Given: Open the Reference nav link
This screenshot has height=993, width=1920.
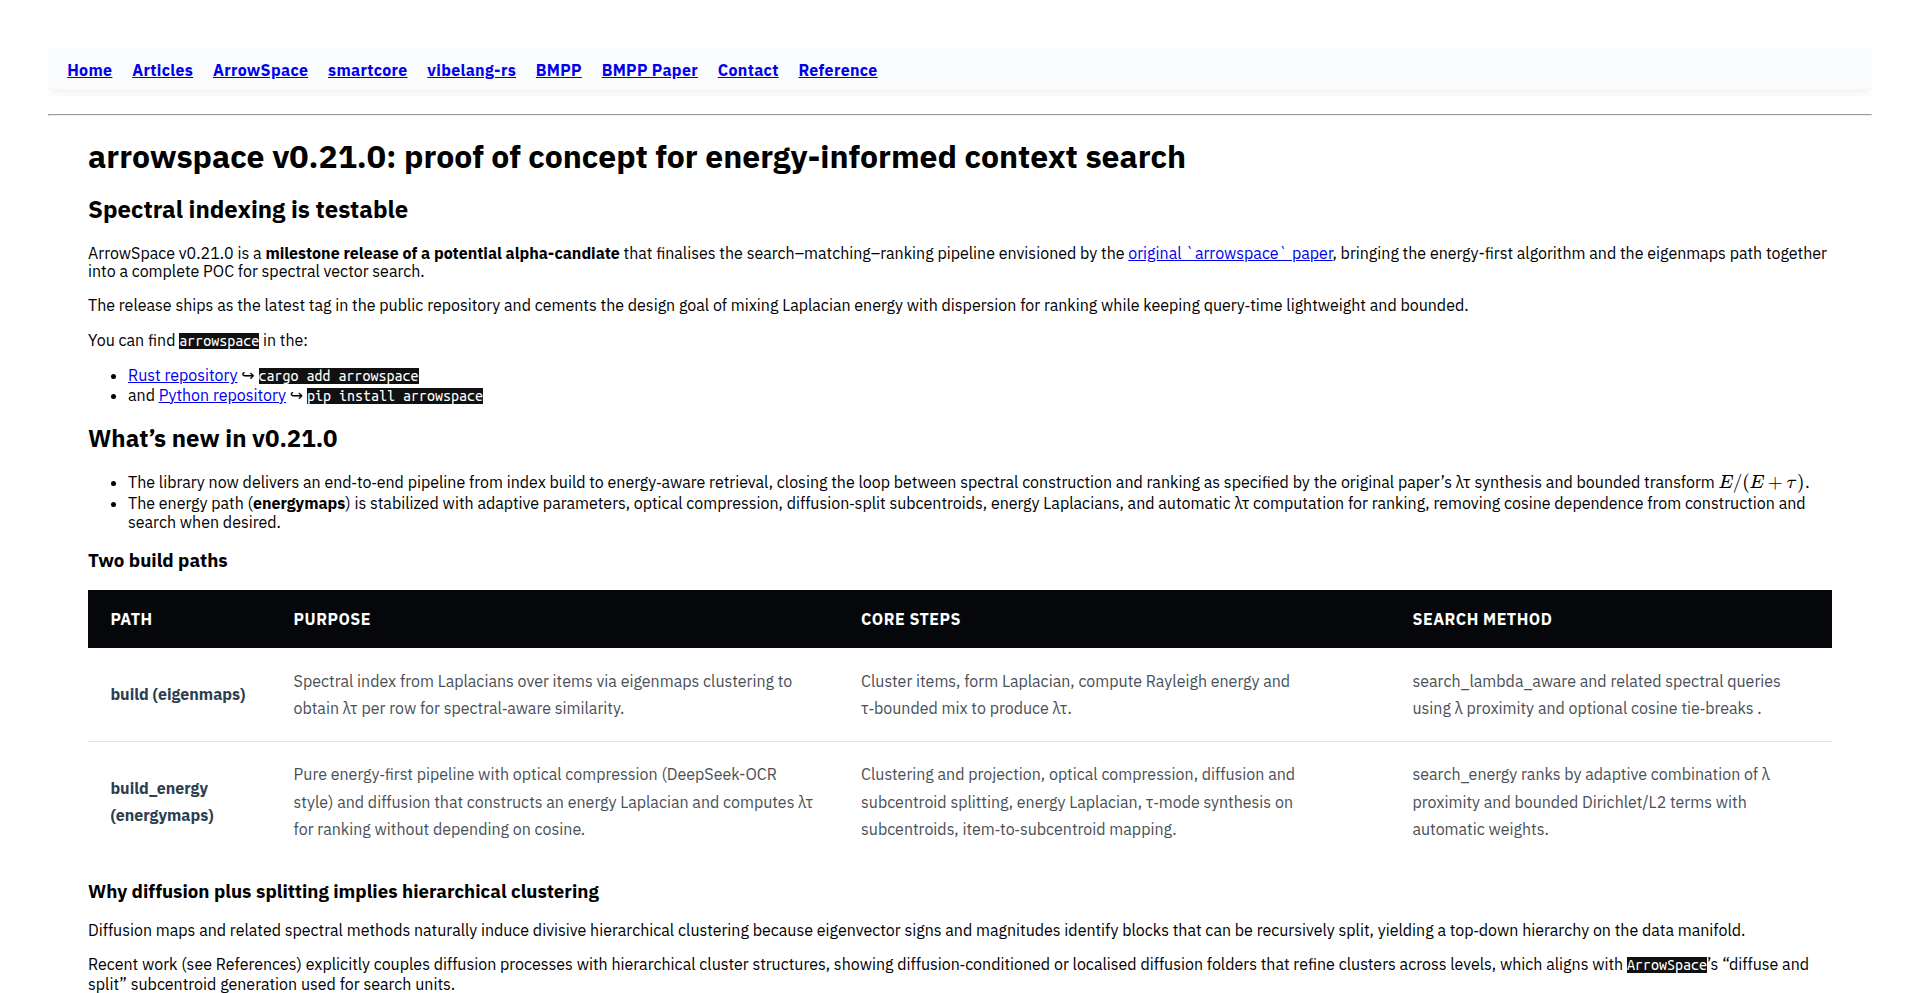Looking at the screenshot, I should coord(837,70).
